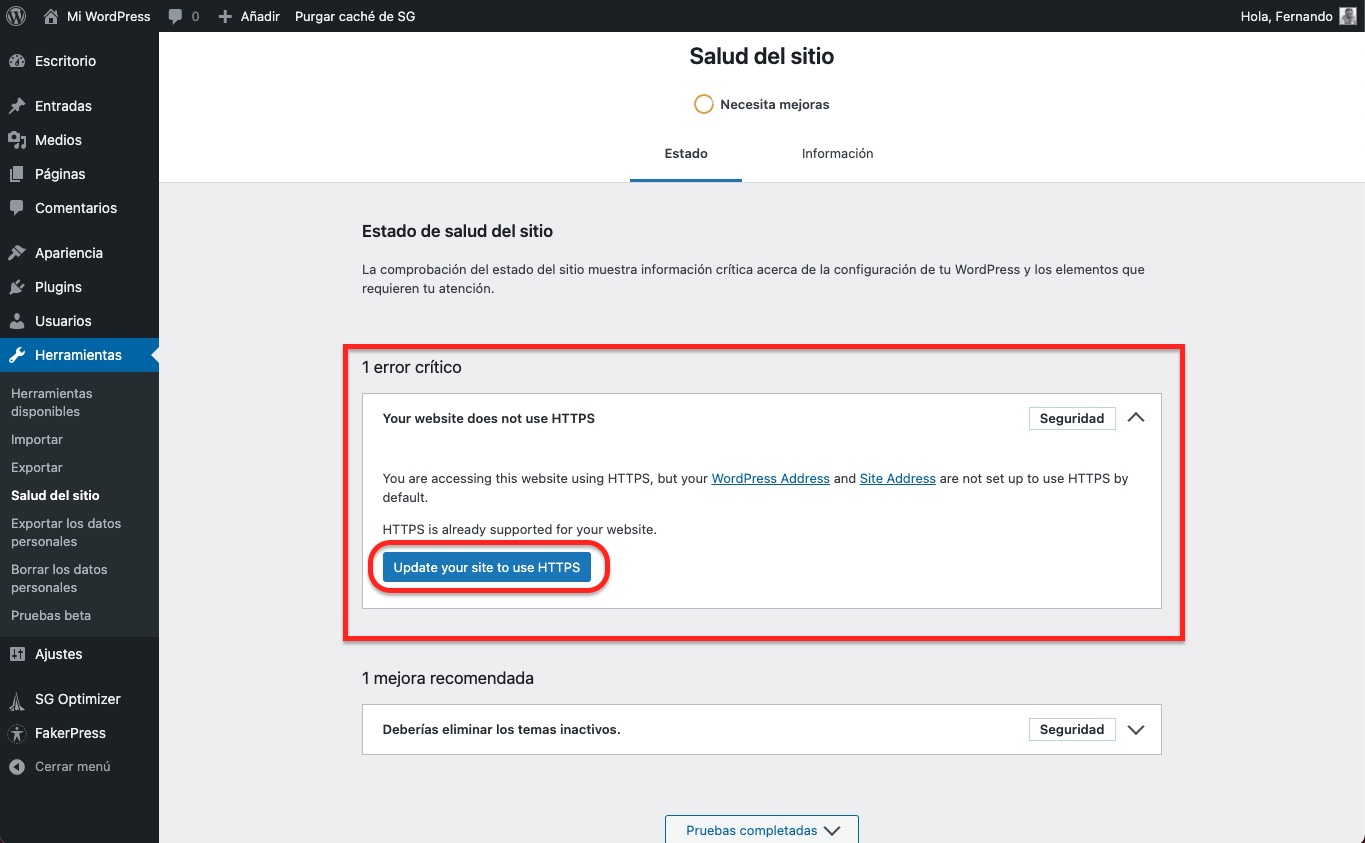Click the Medios media icon
This screenshot has width=1365, height=843.
pos(17,140)
